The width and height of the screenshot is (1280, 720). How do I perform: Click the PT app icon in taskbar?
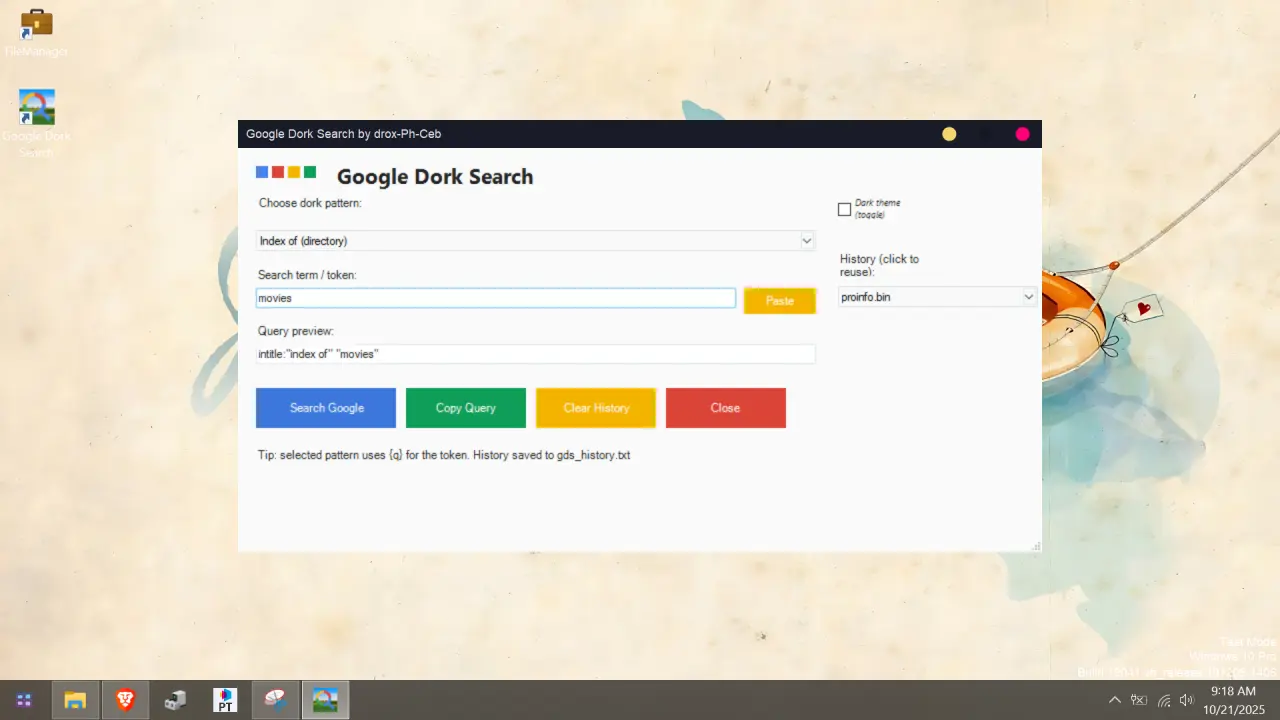[x=225, y=700]
